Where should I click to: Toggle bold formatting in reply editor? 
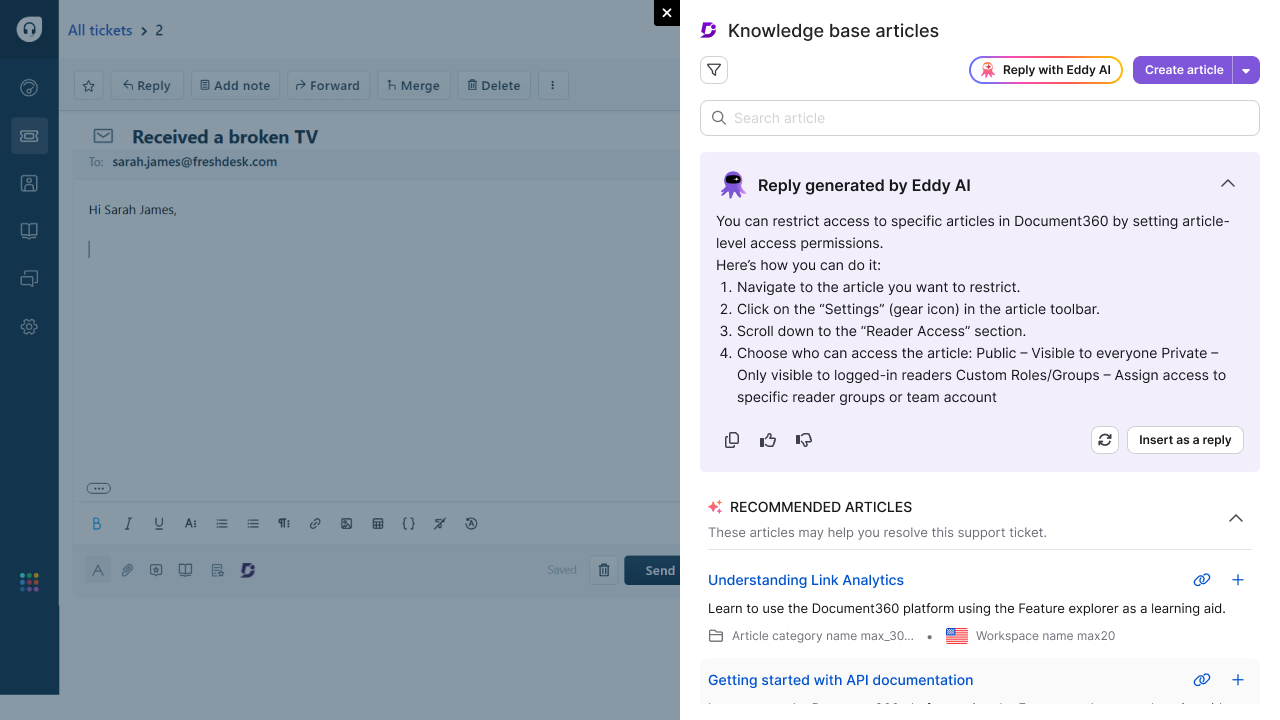[x=97, y=523]
